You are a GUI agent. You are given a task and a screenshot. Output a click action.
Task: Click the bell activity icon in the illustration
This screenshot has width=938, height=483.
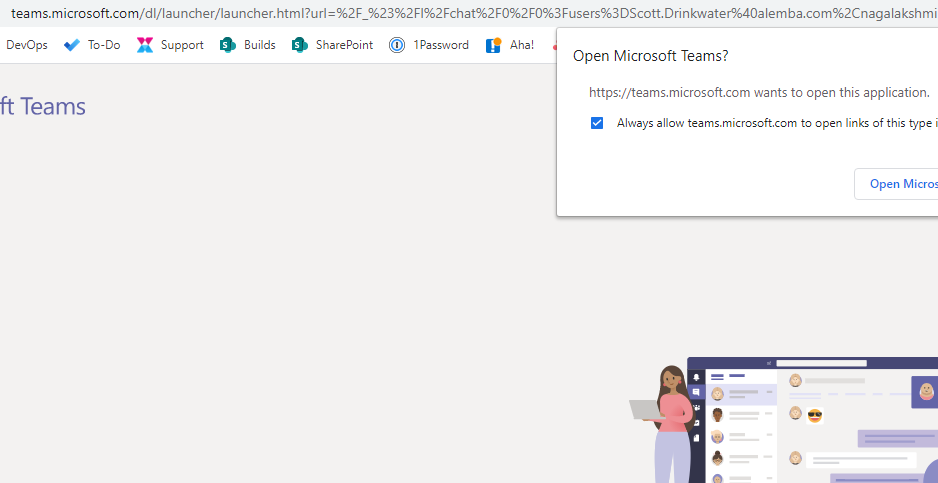[696, 378]
